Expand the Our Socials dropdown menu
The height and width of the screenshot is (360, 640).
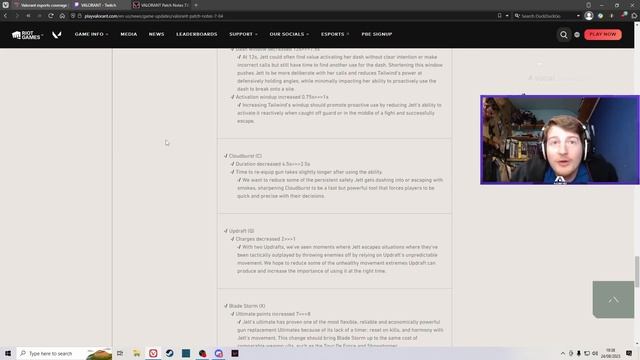289,34
